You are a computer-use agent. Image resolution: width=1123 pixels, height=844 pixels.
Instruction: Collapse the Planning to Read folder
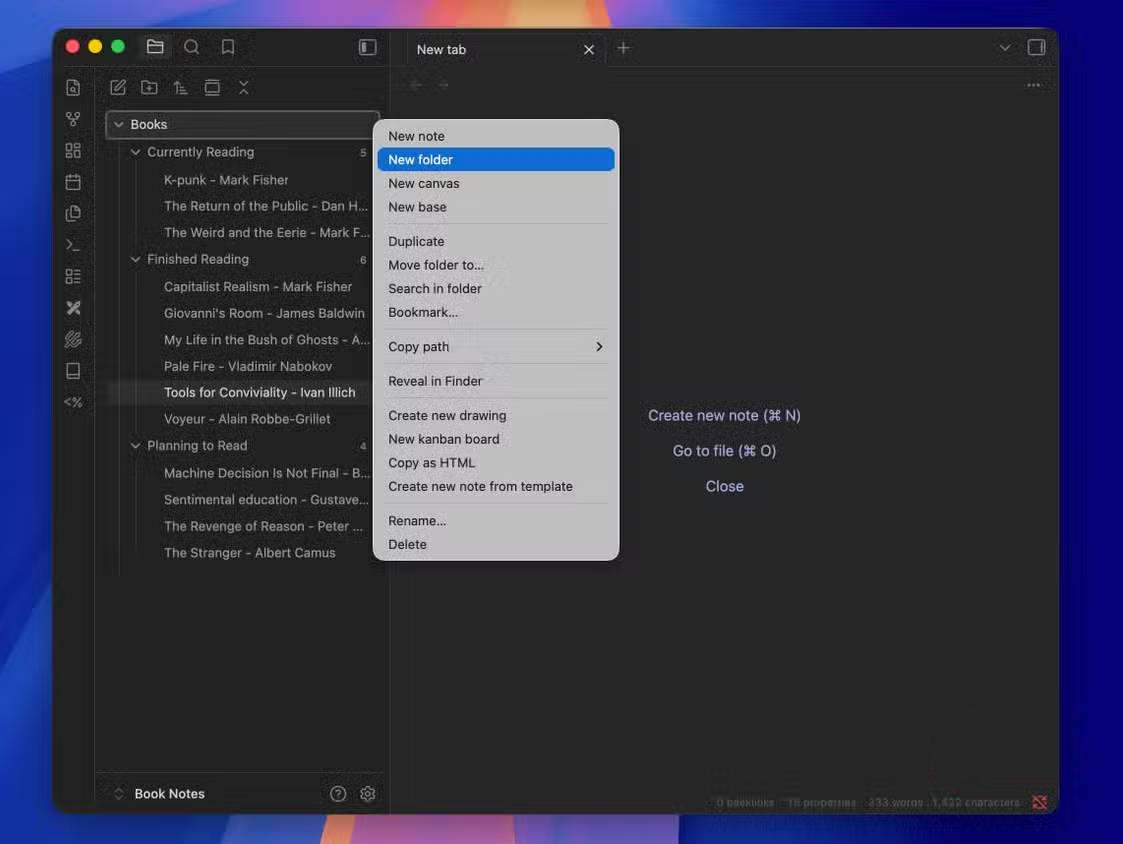[x=136, y=446]
